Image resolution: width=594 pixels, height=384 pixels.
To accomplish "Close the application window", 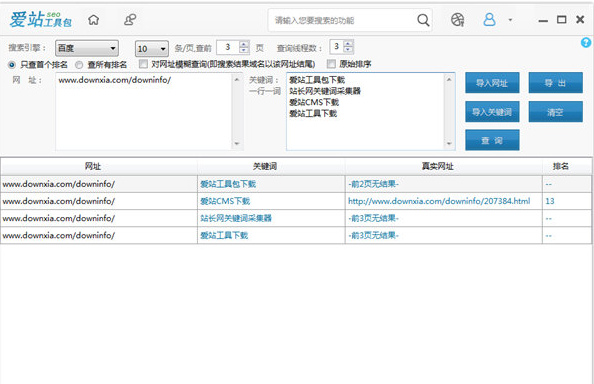I will click(580, 19).
